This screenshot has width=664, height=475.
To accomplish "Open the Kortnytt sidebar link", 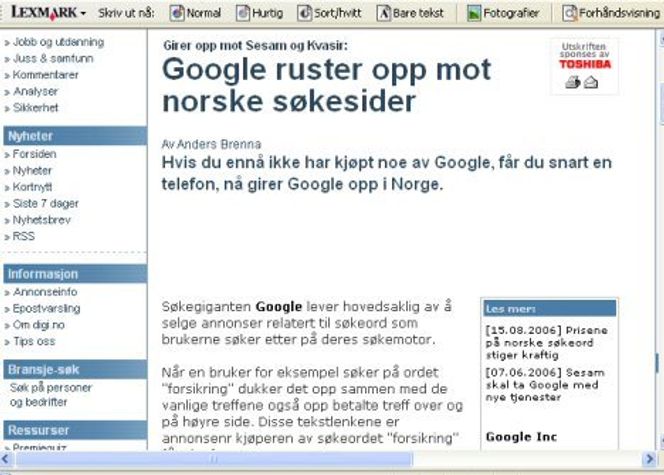I will click(x=33, y=187).
